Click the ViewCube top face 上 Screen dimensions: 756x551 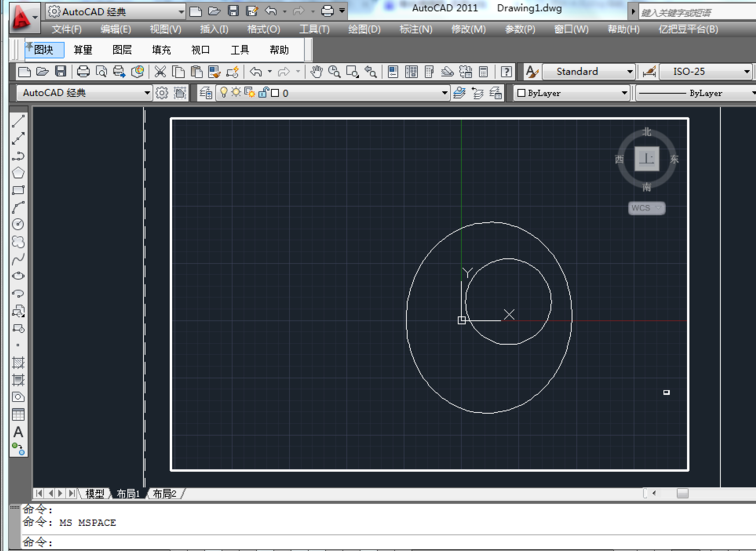(x=647, y=159)
